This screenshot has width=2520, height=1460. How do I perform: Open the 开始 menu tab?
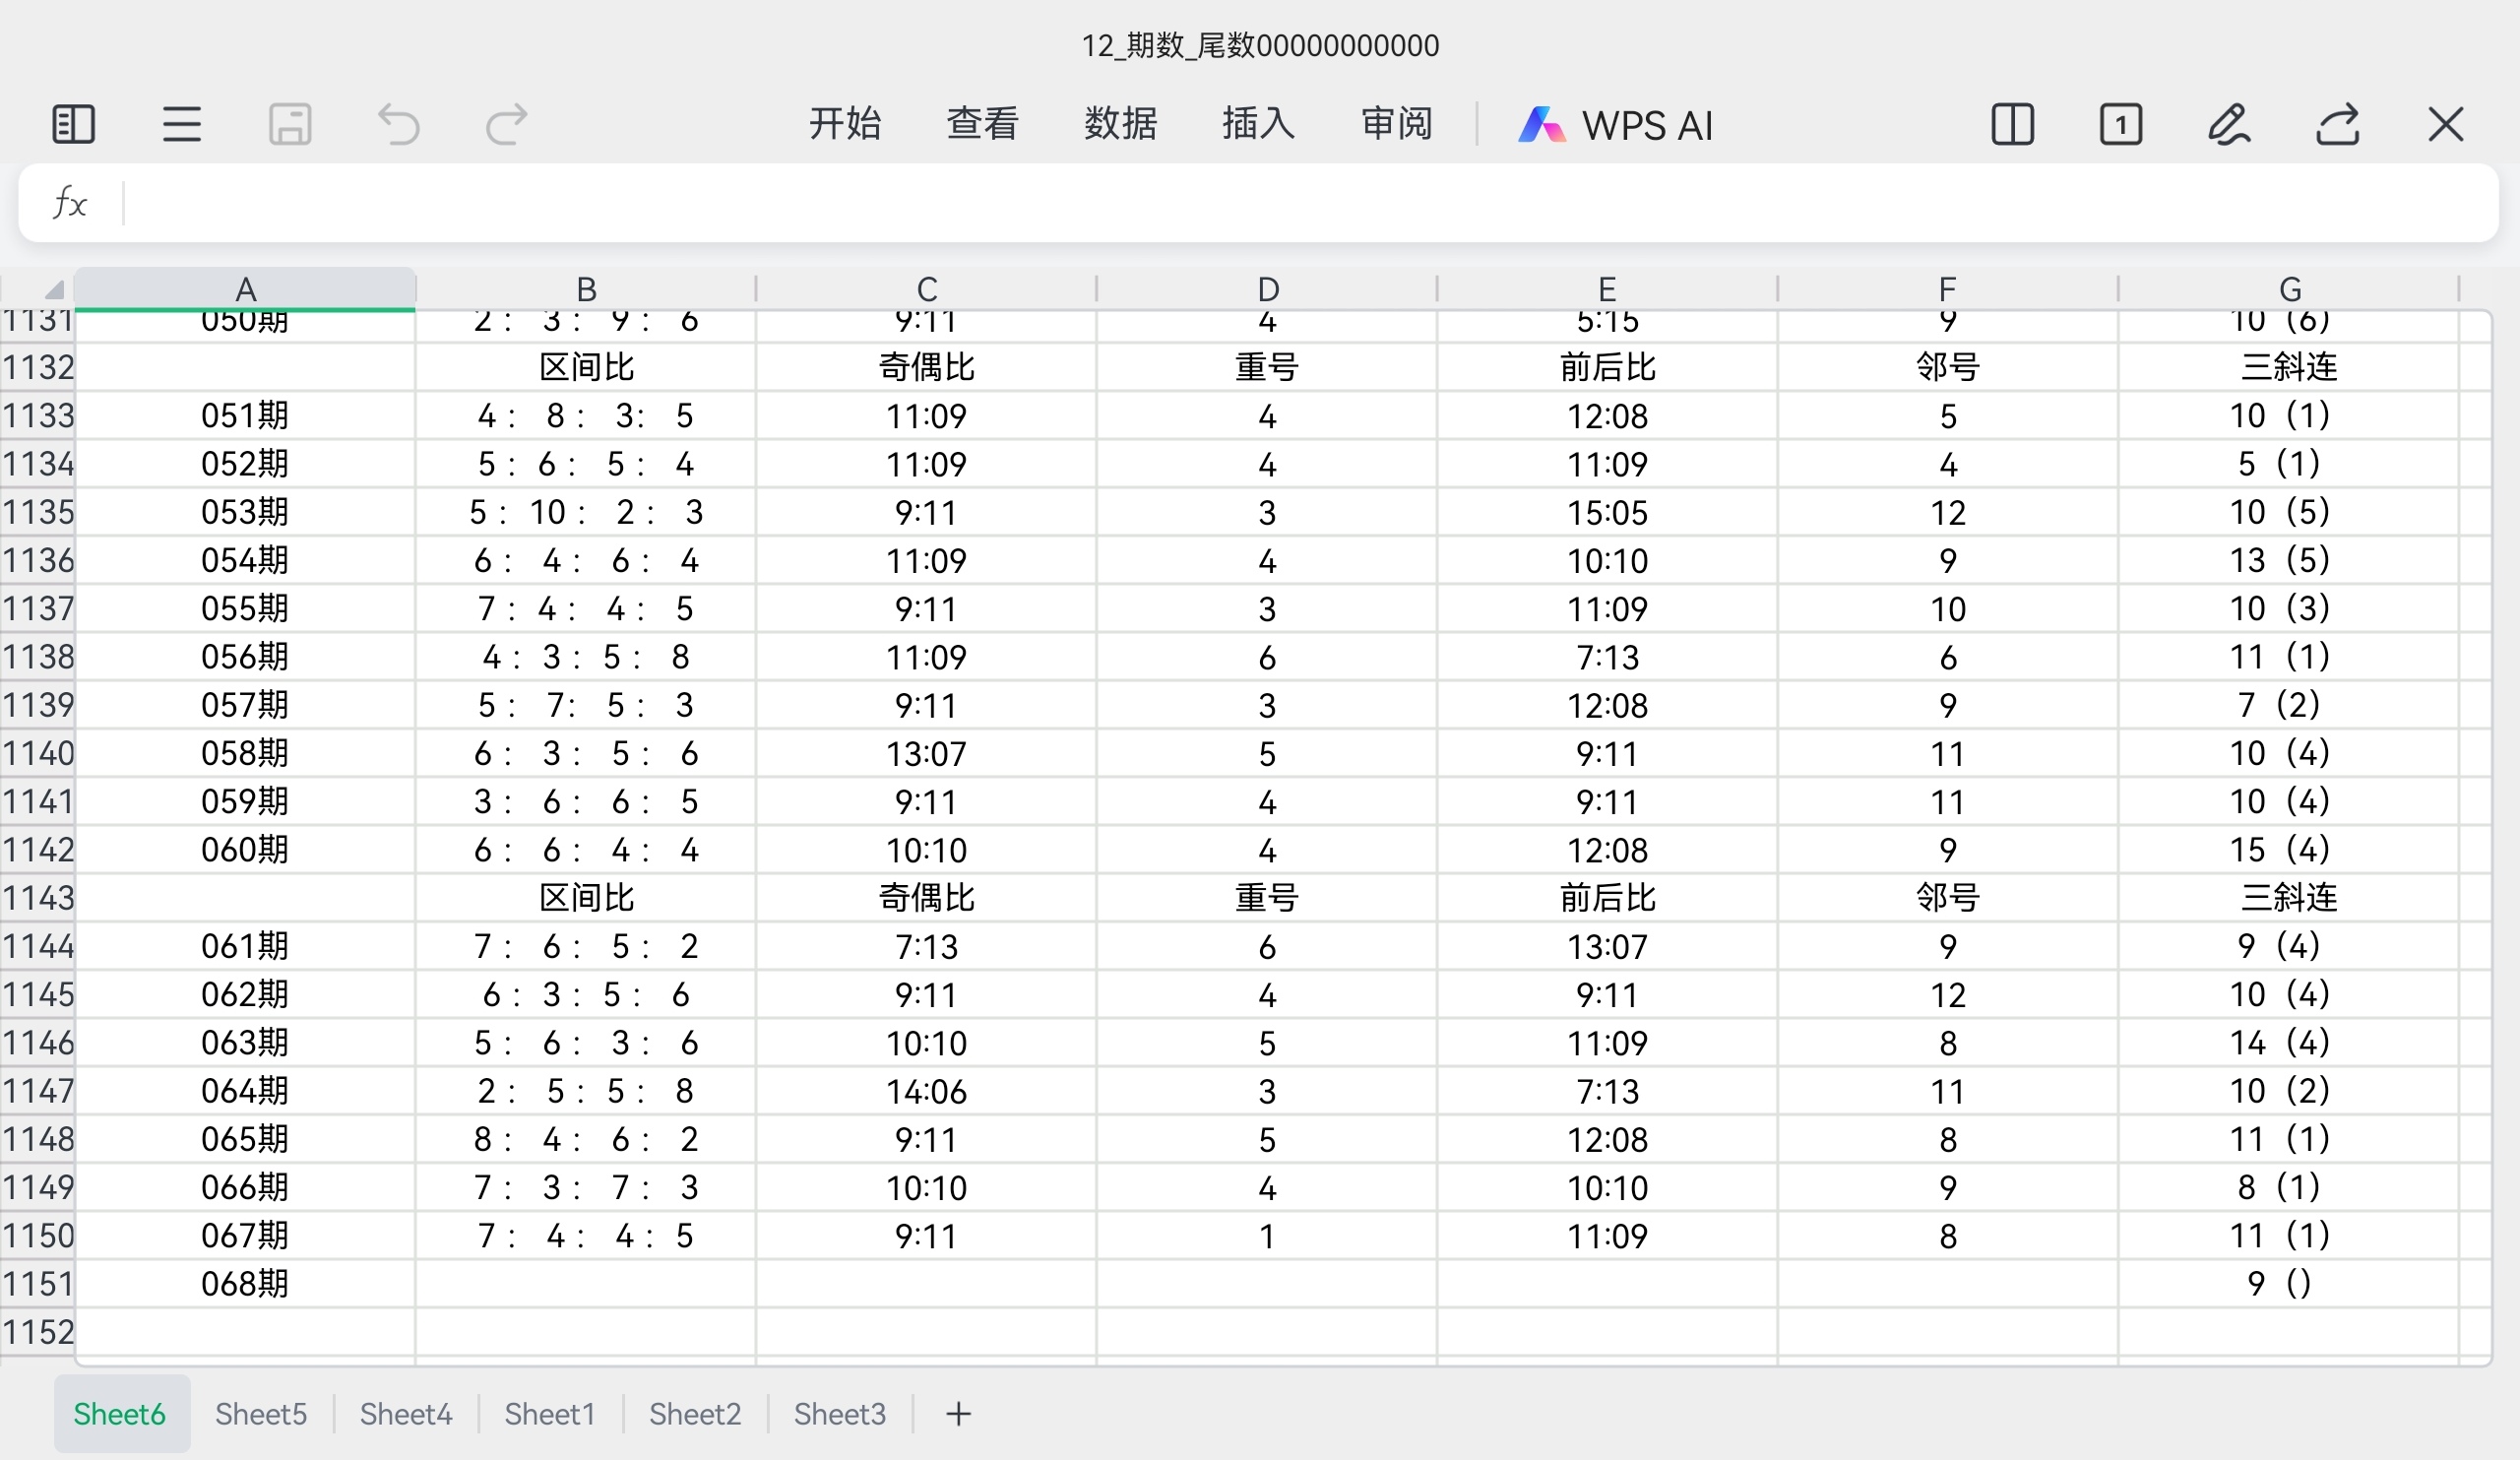[x=845, y=125]
